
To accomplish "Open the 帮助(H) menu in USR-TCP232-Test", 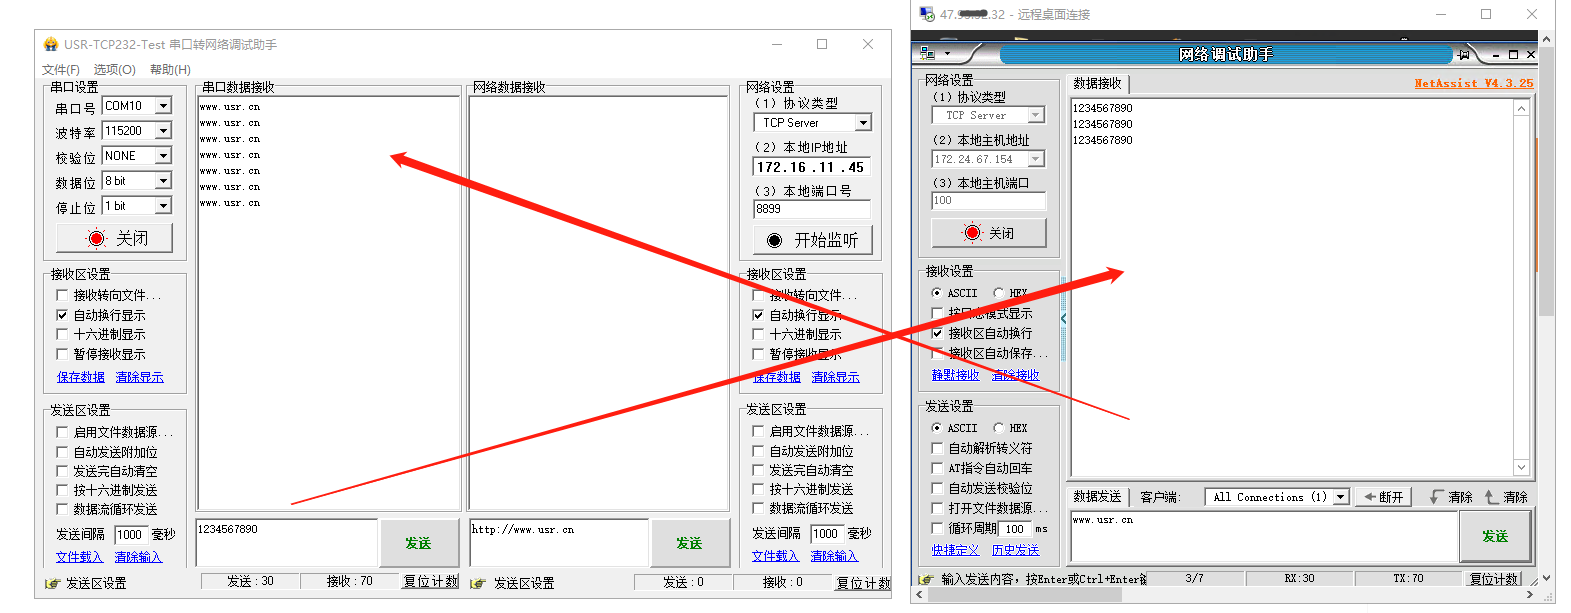I will click(170, 69).
